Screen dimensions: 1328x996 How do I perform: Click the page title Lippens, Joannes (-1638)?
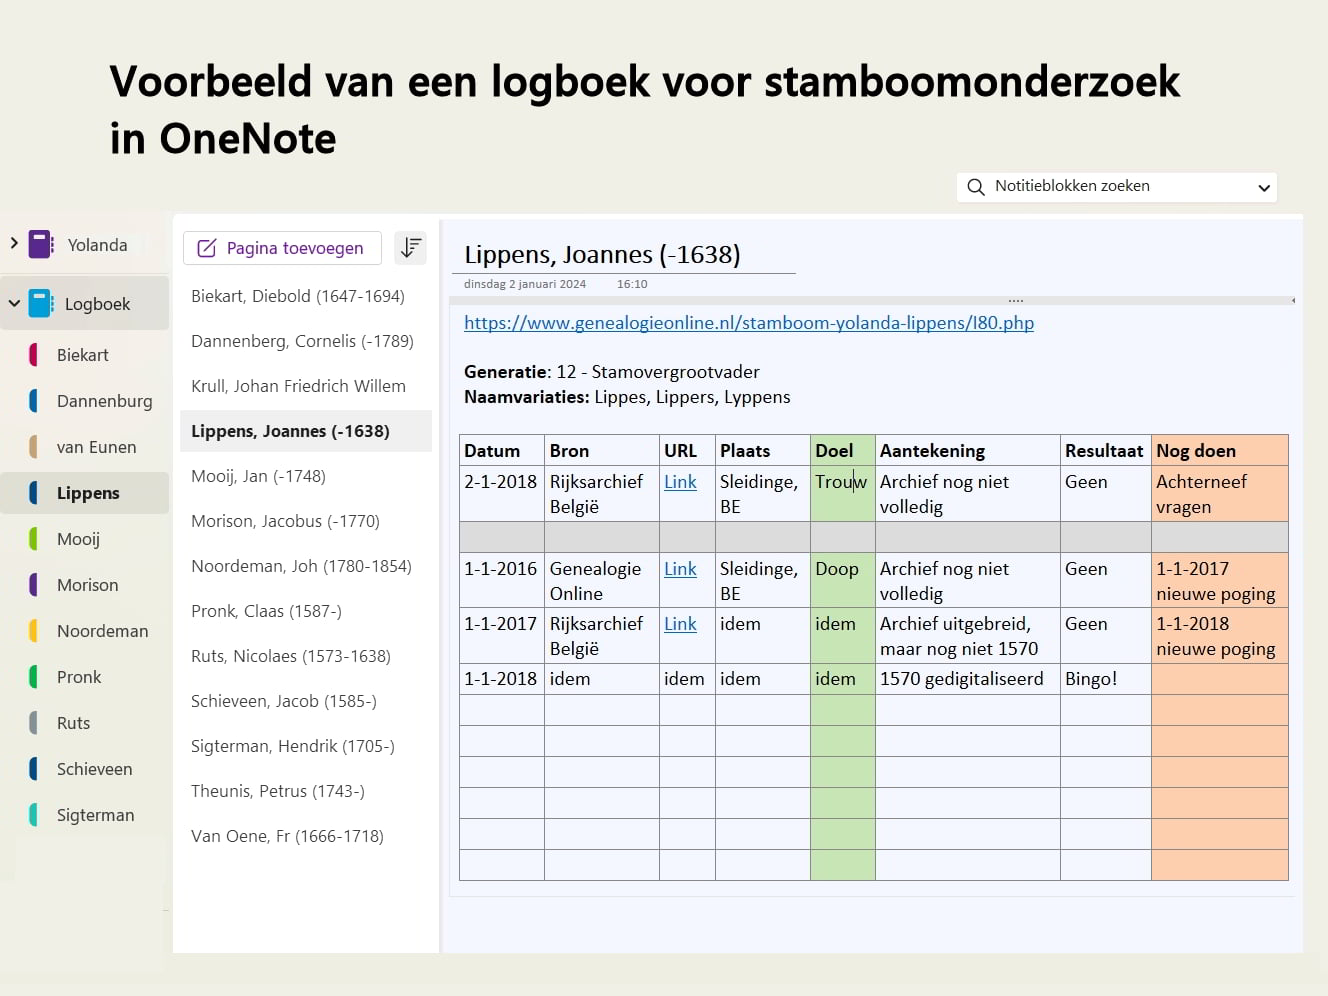tap(602, 255)
